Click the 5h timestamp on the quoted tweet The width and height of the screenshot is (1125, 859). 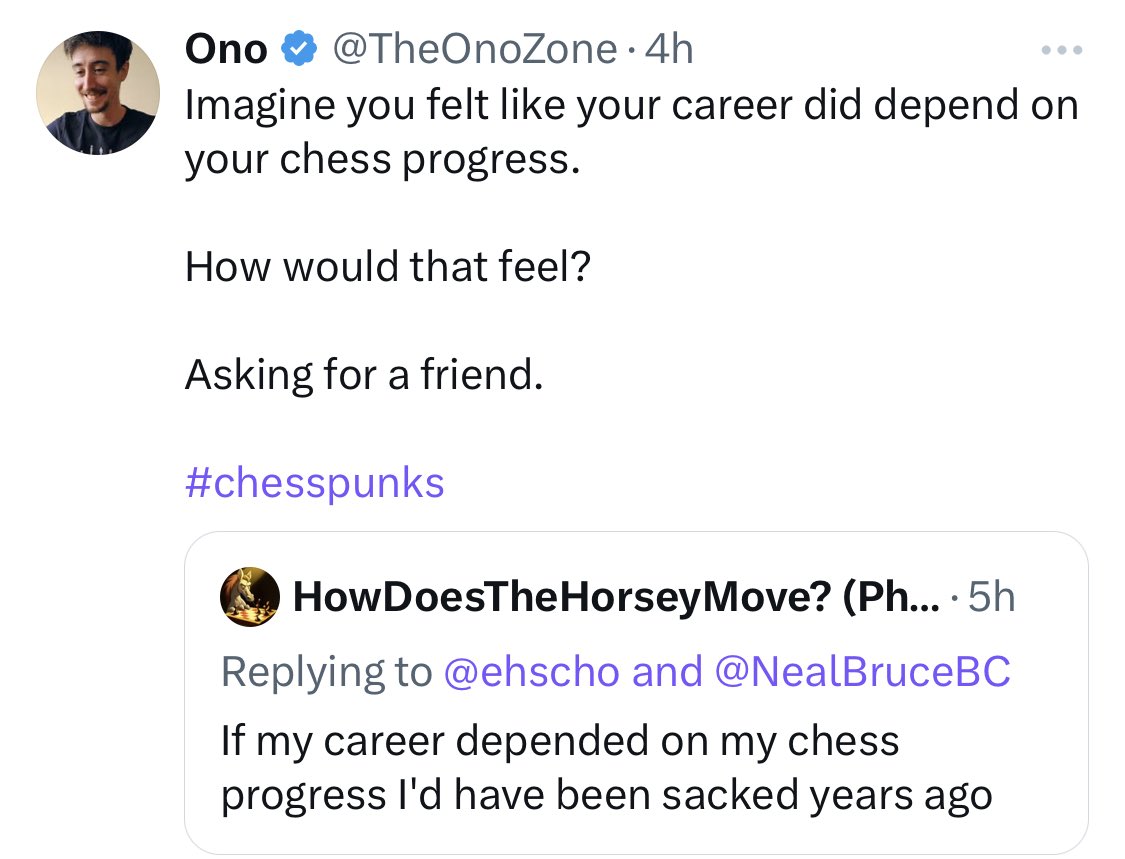coord(992,597)
